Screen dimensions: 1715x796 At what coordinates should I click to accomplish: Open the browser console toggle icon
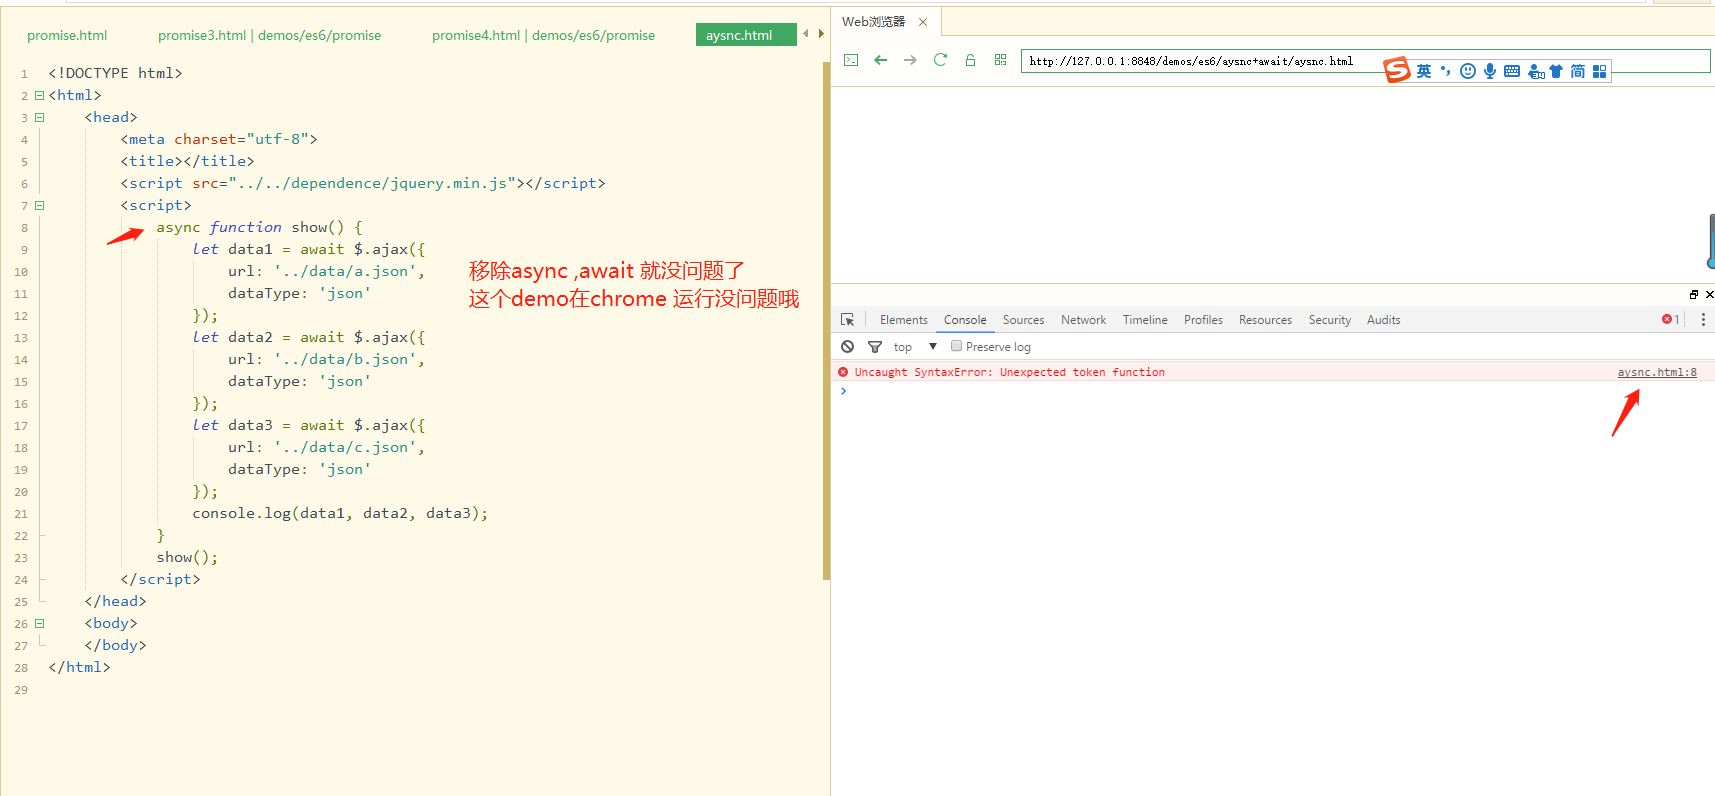coord(851,60)
